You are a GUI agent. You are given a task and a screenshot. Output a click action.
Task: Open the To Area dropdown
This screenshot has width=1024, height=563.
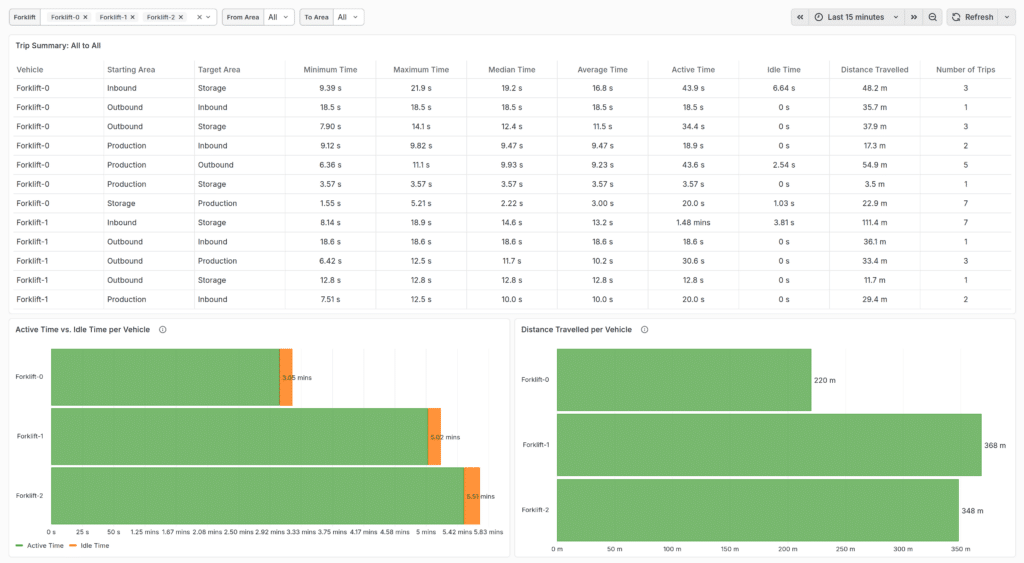(348, 17)
